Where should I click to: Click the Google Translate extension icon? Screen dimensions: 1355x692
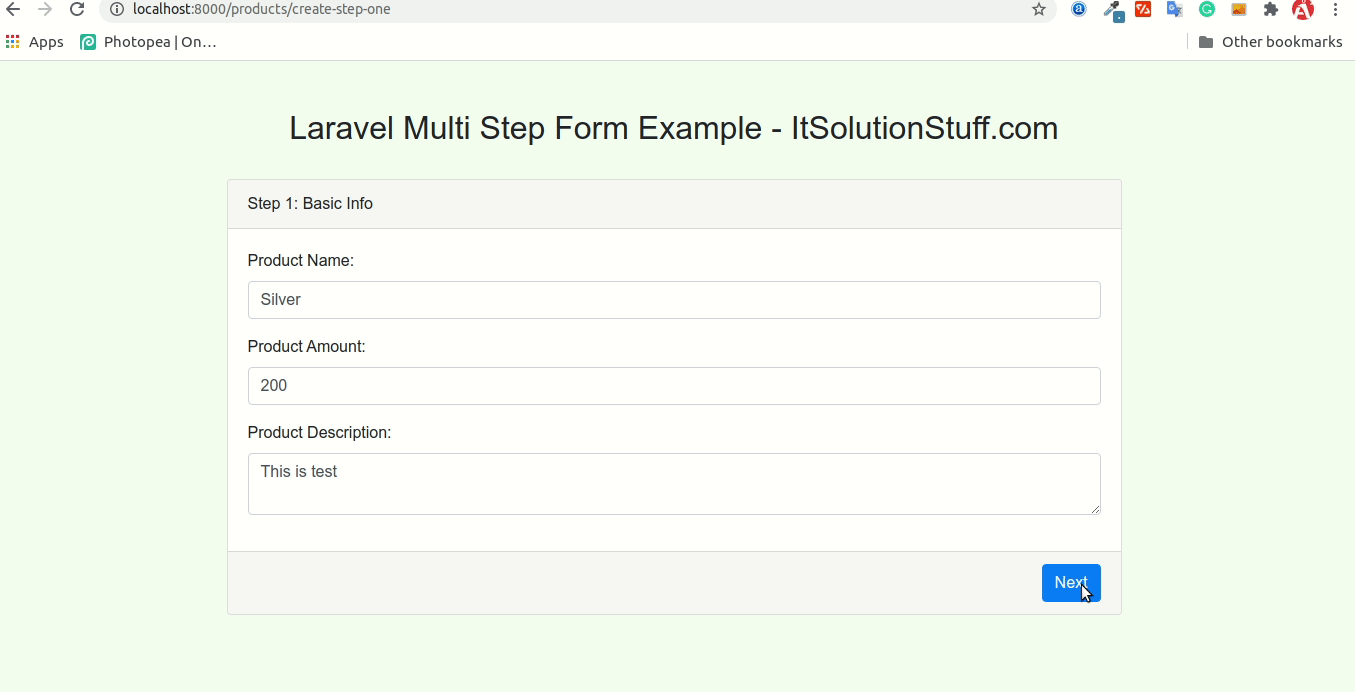(x=1174, y=10)
